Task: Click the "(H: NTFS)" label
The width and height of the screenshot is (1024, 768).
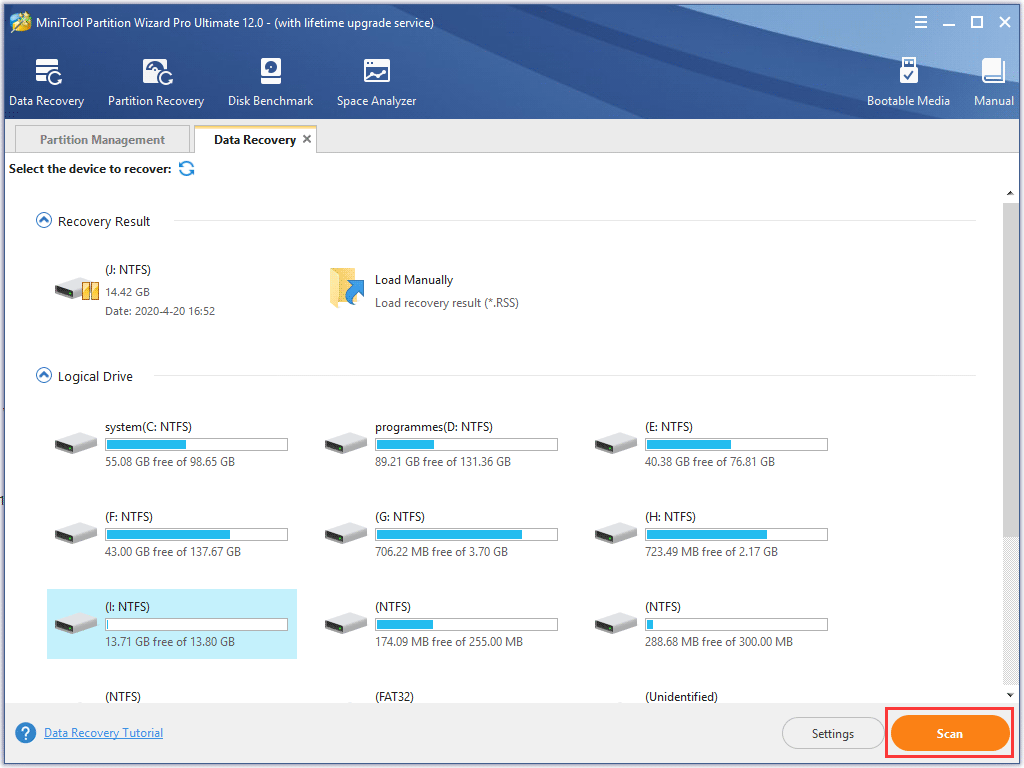Action: [671, 517]
